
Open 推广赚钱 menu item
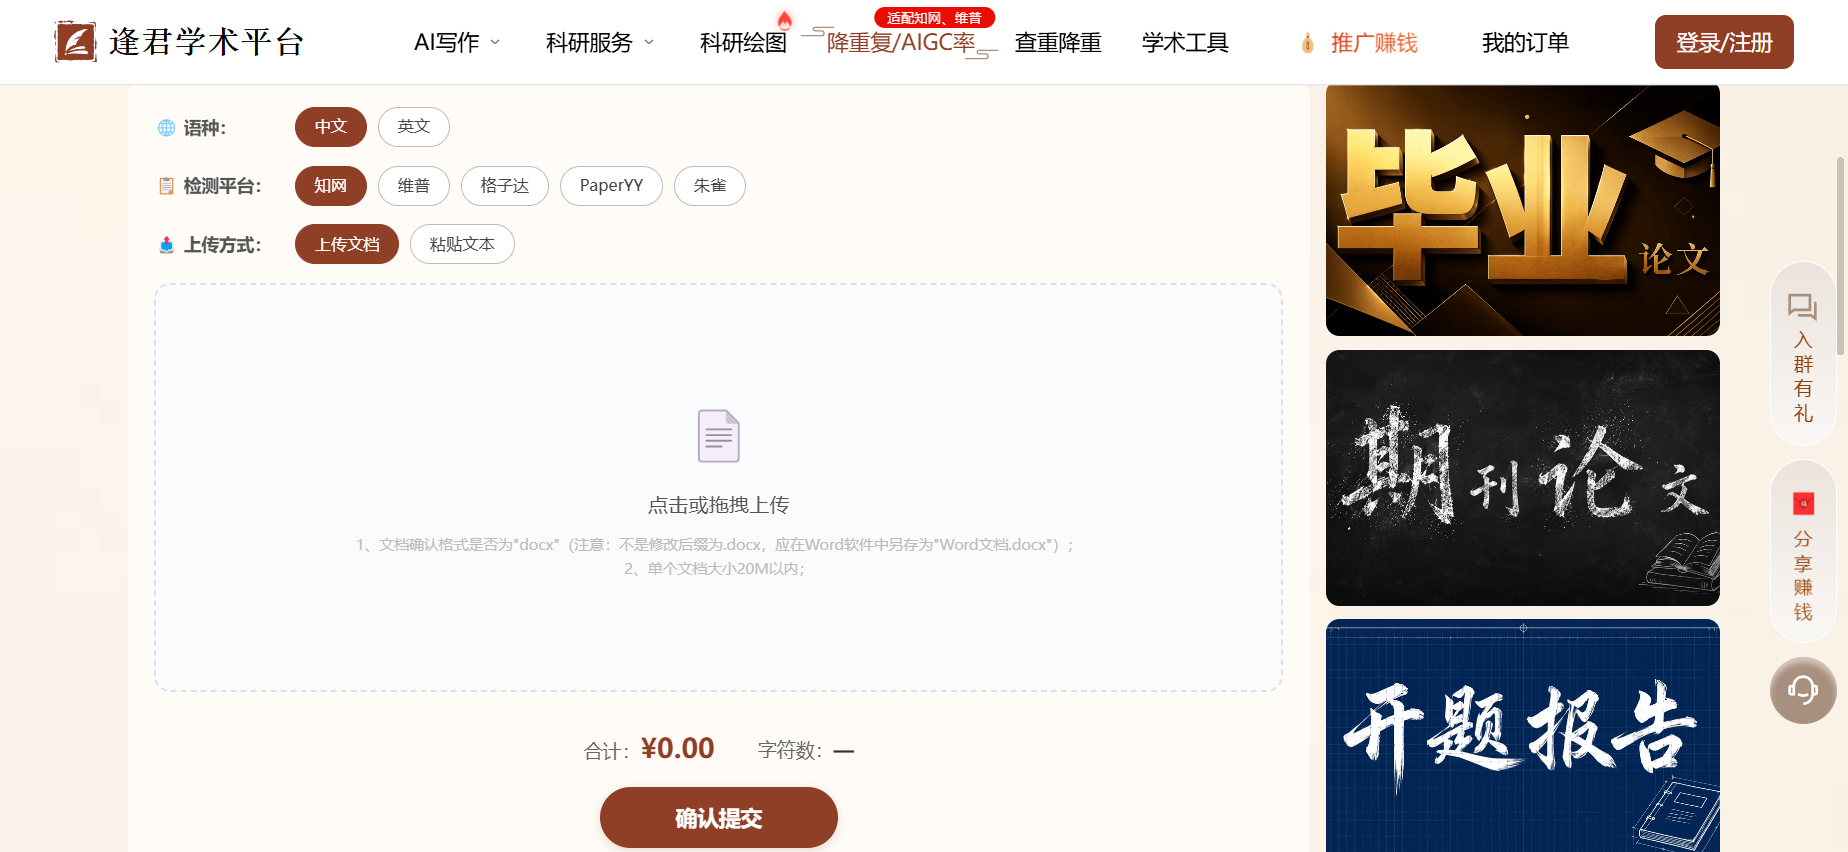pyautogui.click(x=1374, y=43)
